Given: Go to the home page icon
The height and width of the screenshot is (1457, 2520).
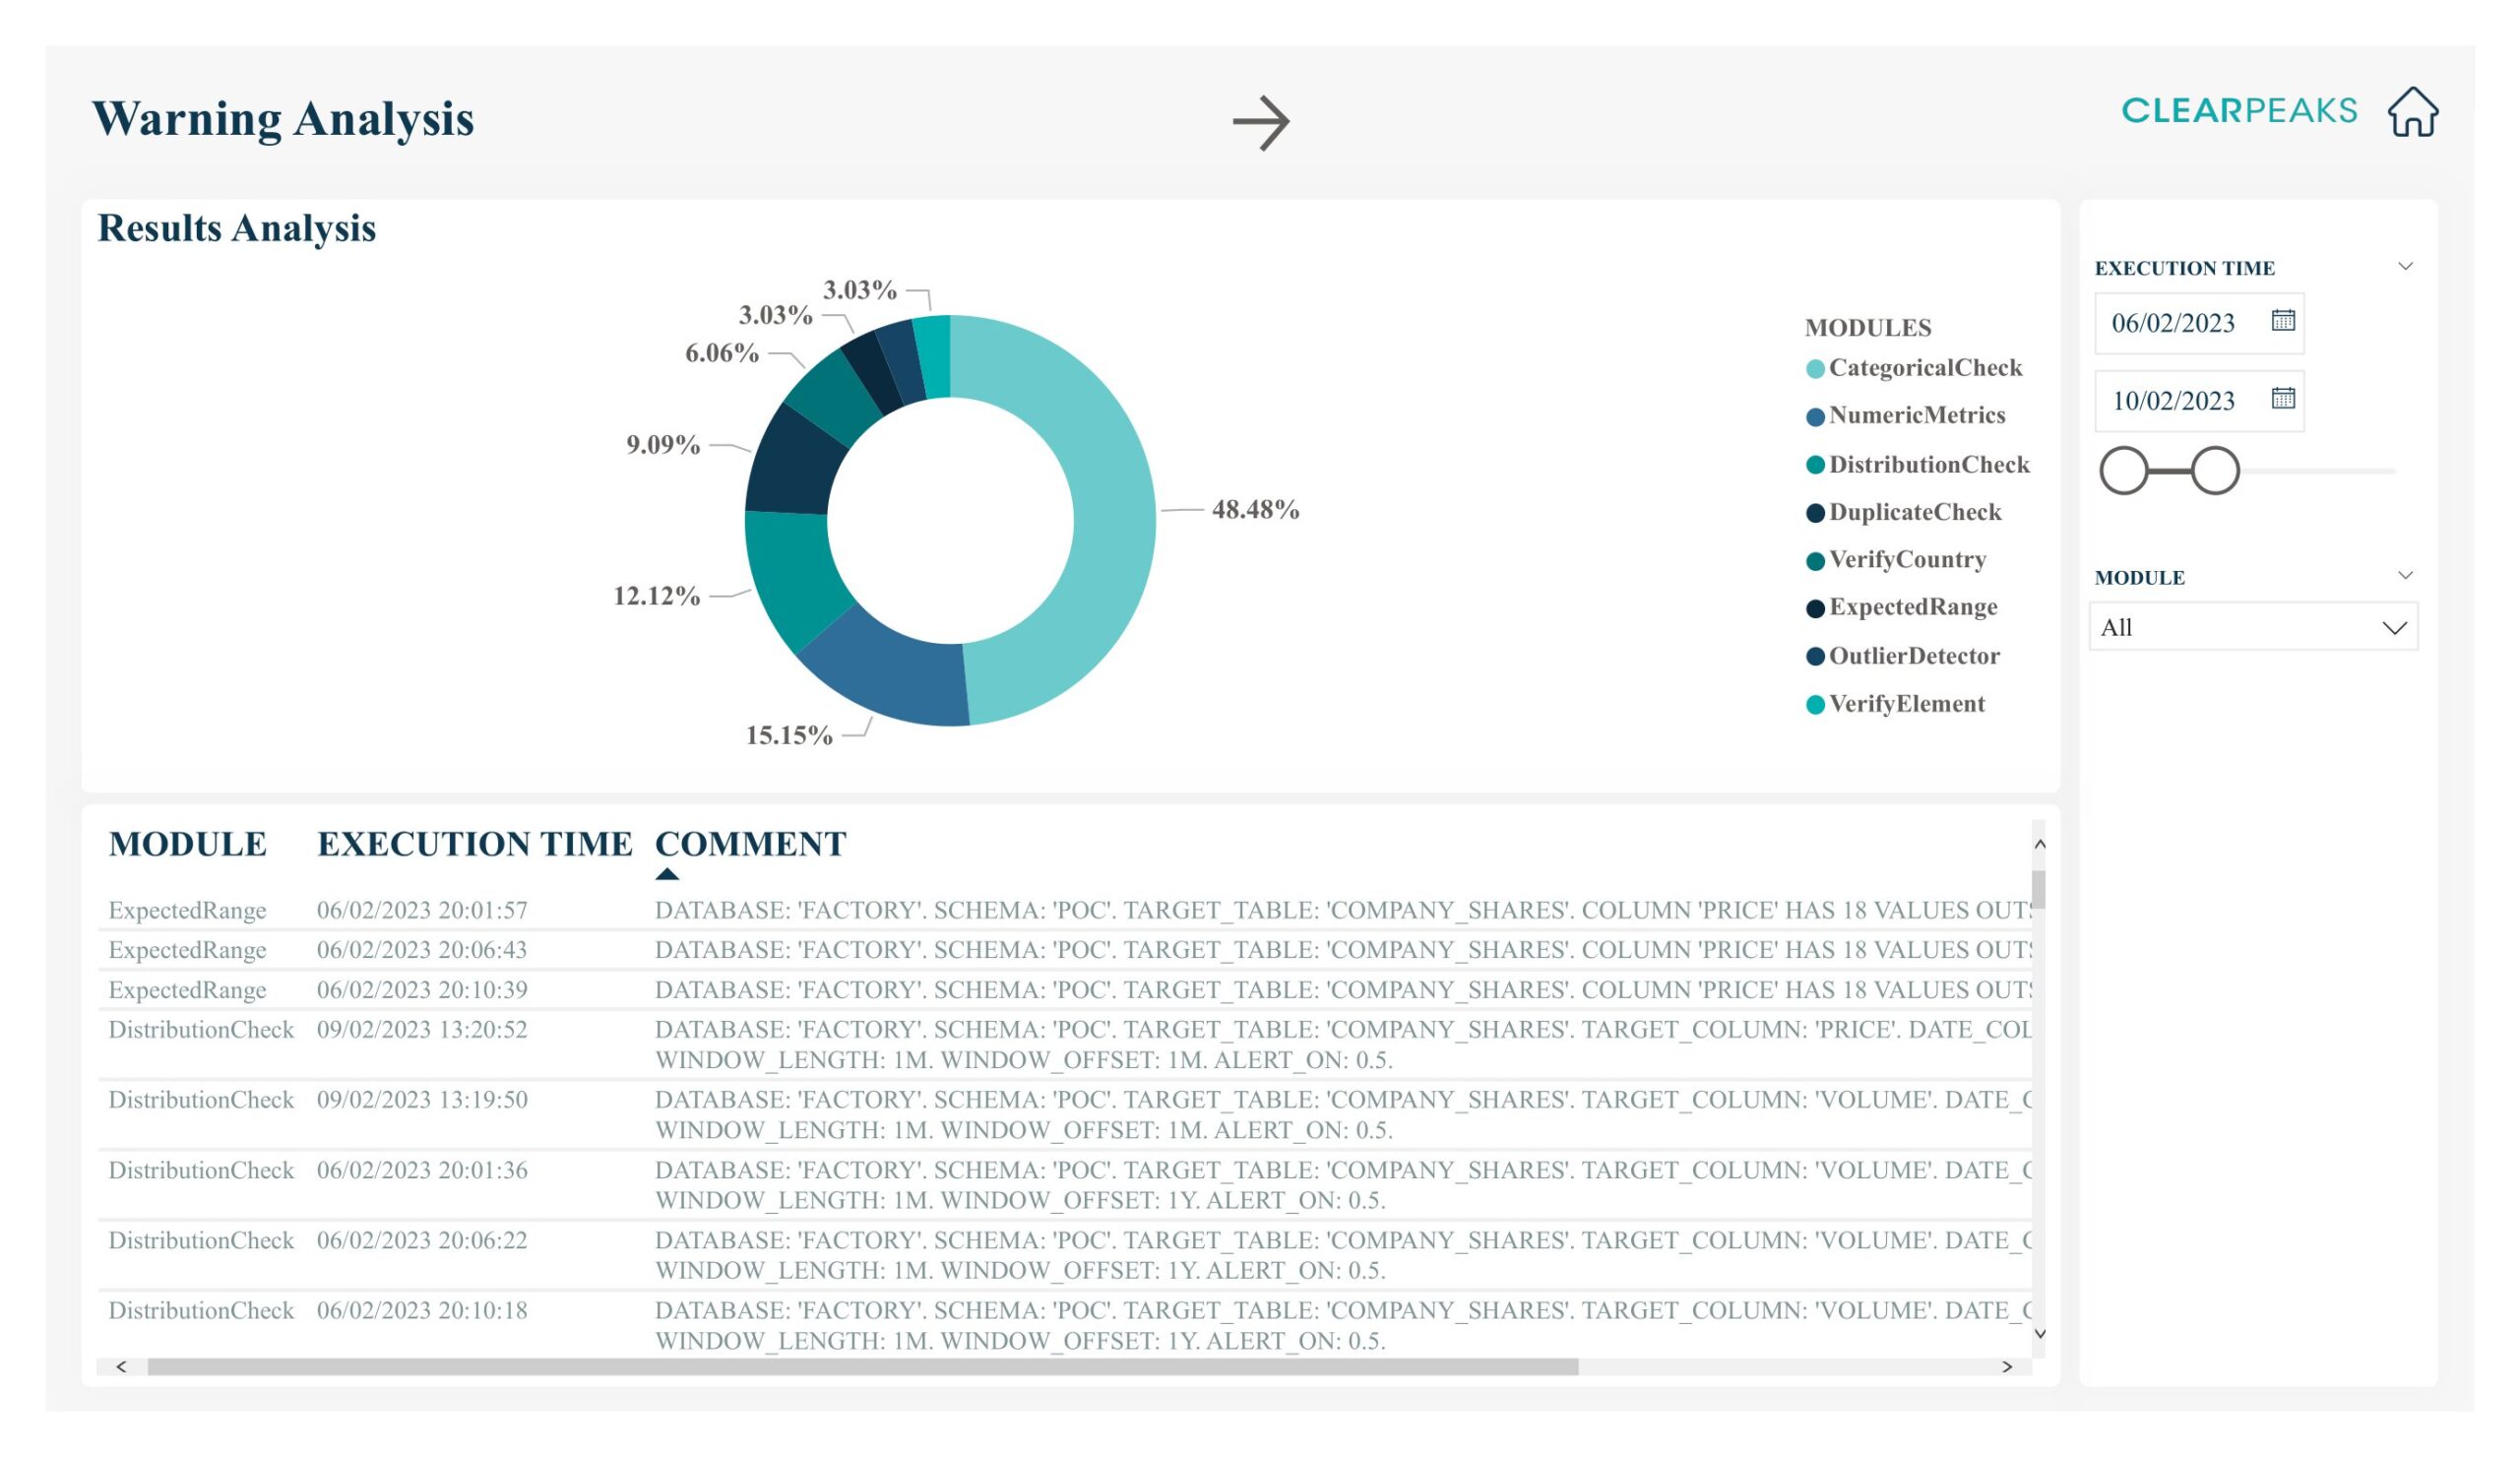Looking at the screenshot, I should click(x=2413, y=111).
